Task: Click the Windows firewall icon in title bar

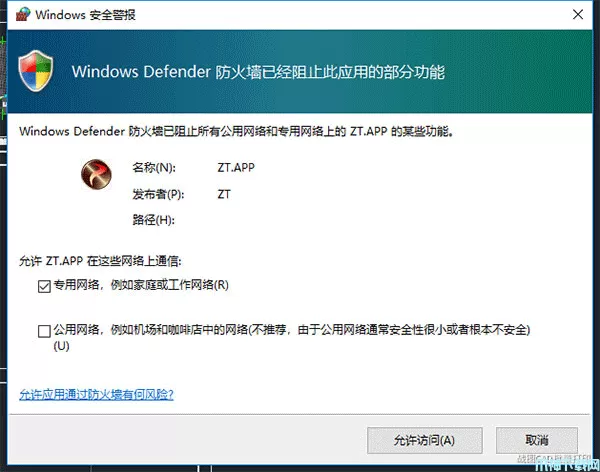Action: (x=23, y=14)
